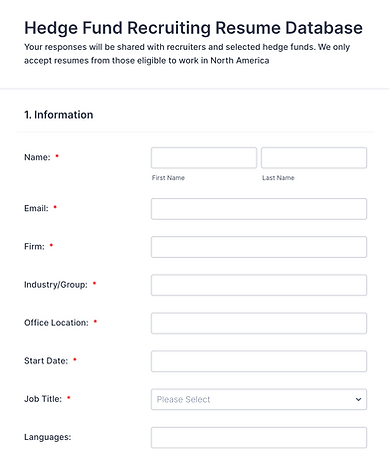
Task: Click the Name field label
Action: click(37, 157)
